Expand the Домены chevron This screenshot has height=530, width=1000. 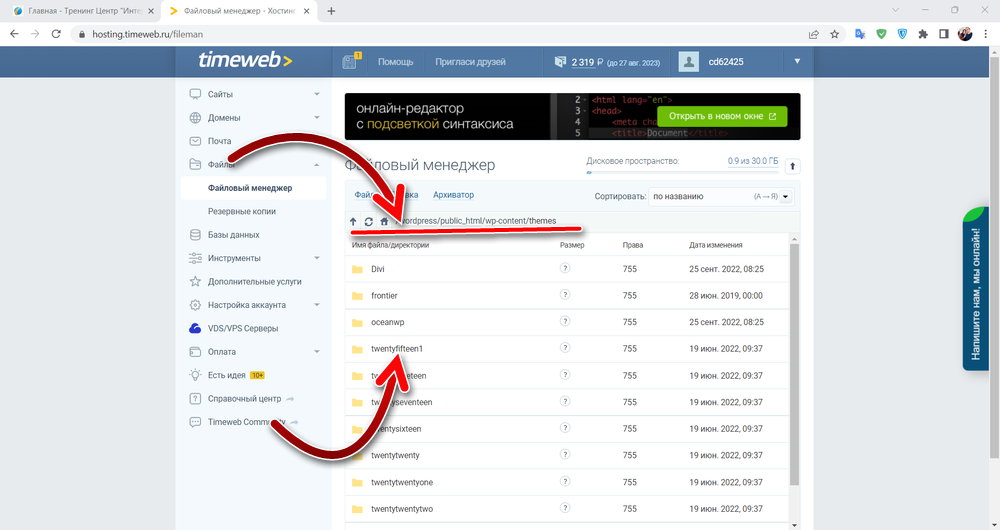click(317, 117)
